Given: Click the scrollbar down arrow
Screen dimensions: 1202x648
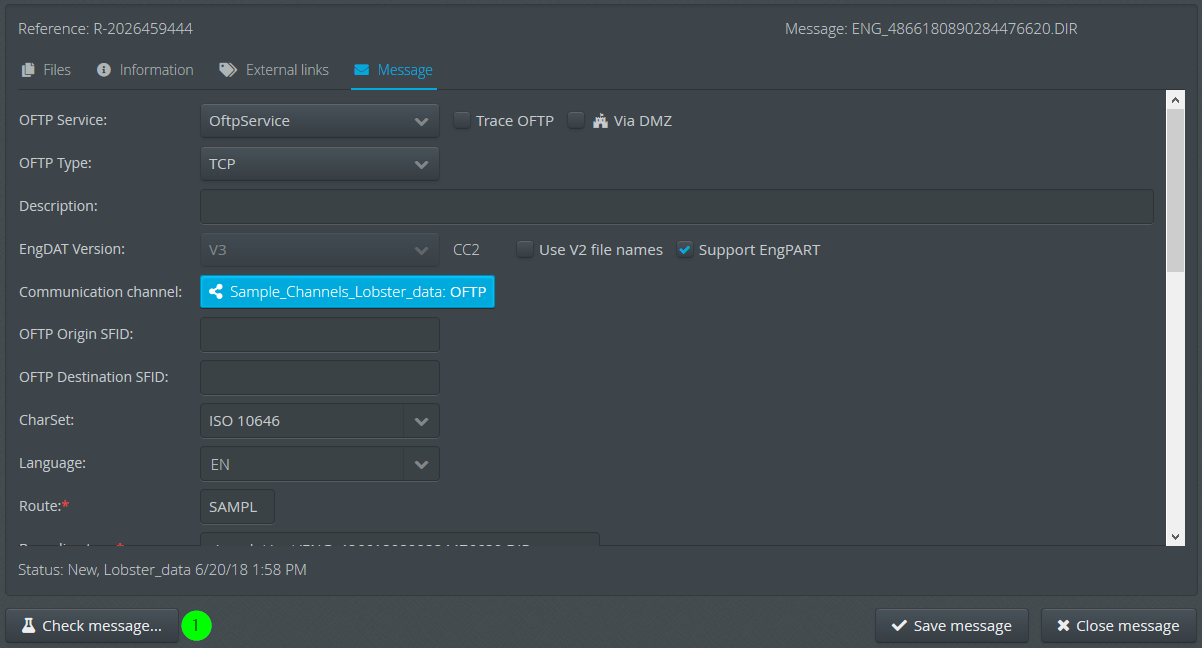Looking at the screenshot, I should pyautogui.click(x=1176, y=537).
